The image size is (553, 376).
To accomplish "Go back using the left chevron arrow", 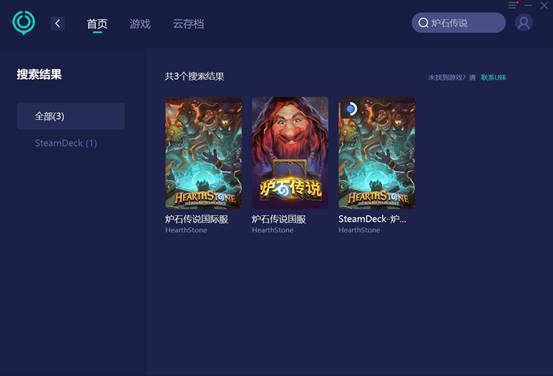I will tap(57, 24).
